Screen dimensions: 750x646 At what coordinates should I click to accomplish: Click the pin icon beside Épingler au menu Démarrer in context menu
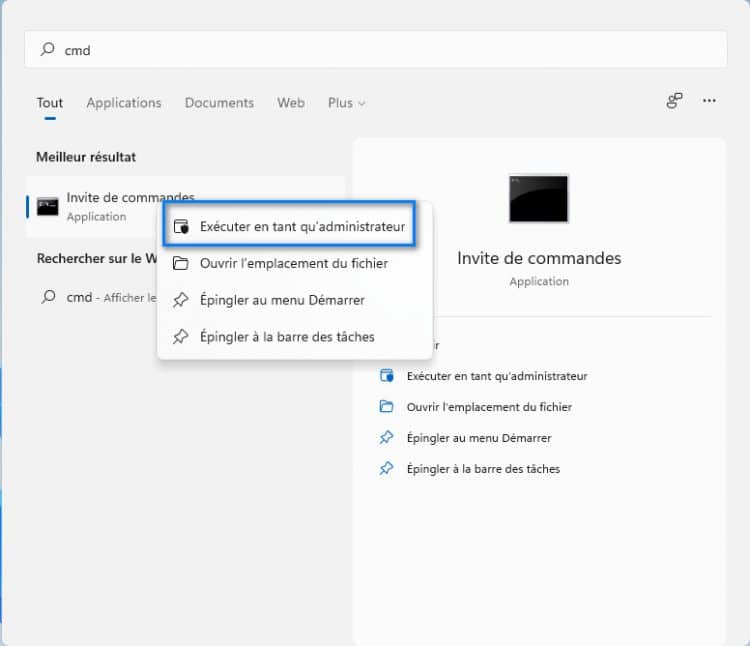(180, 300)
